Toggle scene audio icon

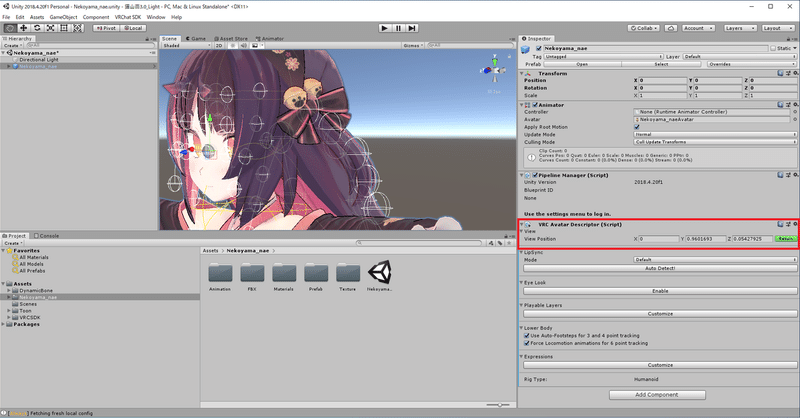(243, 45)
